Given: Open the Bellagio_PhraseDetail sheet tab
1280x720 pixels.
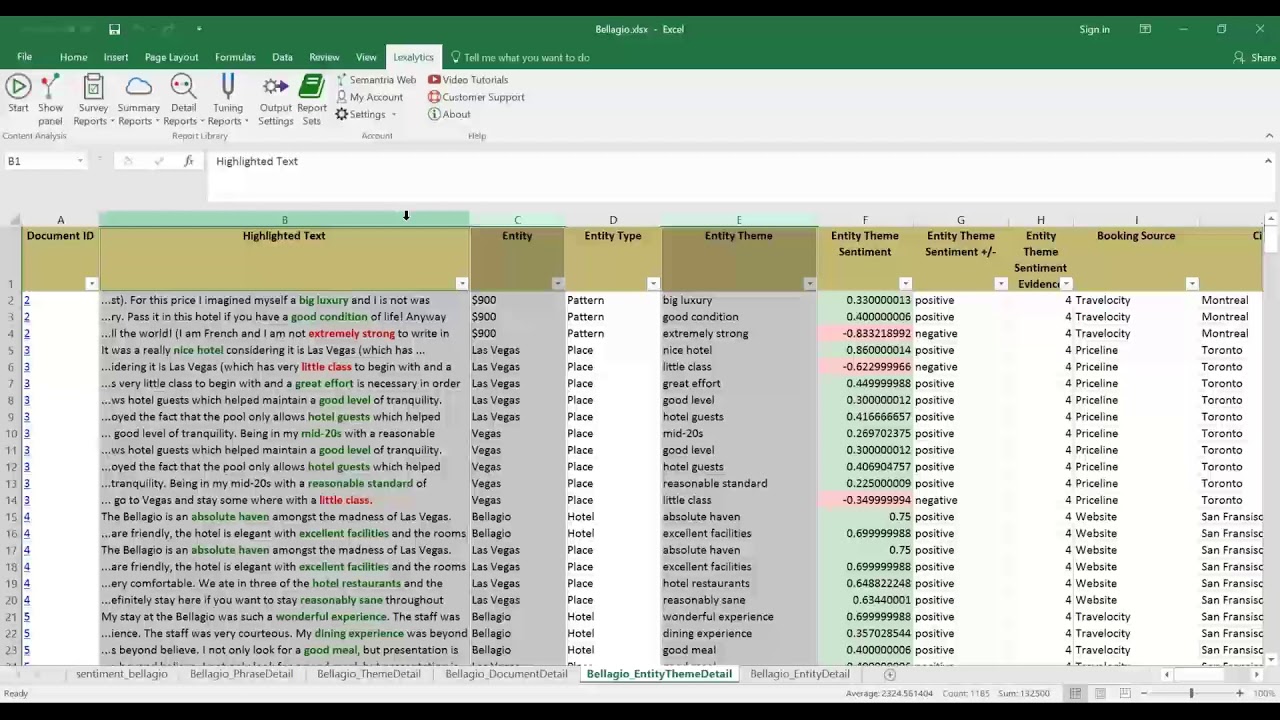Looking at the screenshot, I should [241, 674].
